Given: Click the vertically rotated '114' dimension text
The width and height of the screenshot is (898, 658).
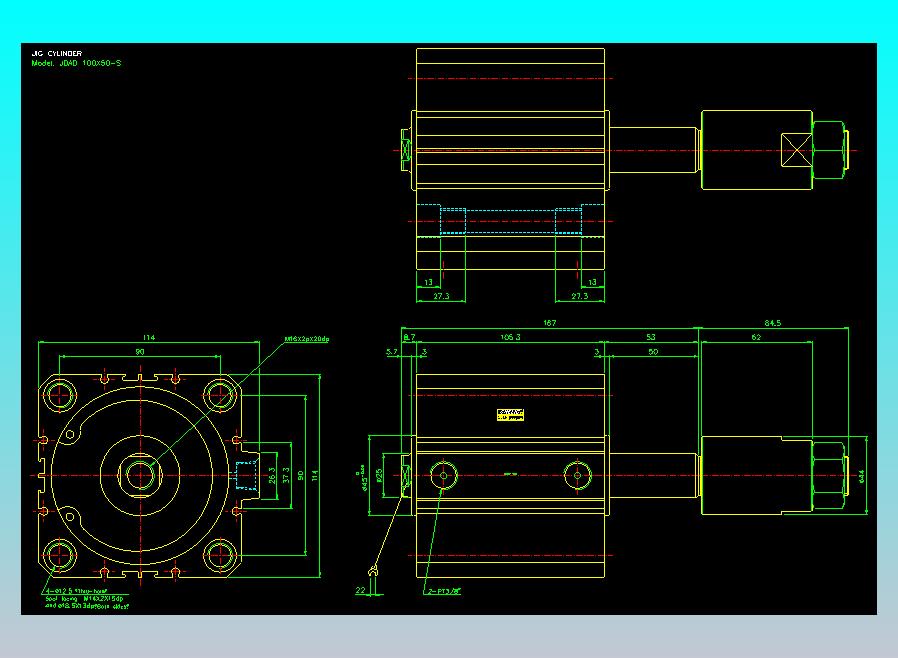Looking at the screenshot, I should pyautogui.click(x=314, y=475).
